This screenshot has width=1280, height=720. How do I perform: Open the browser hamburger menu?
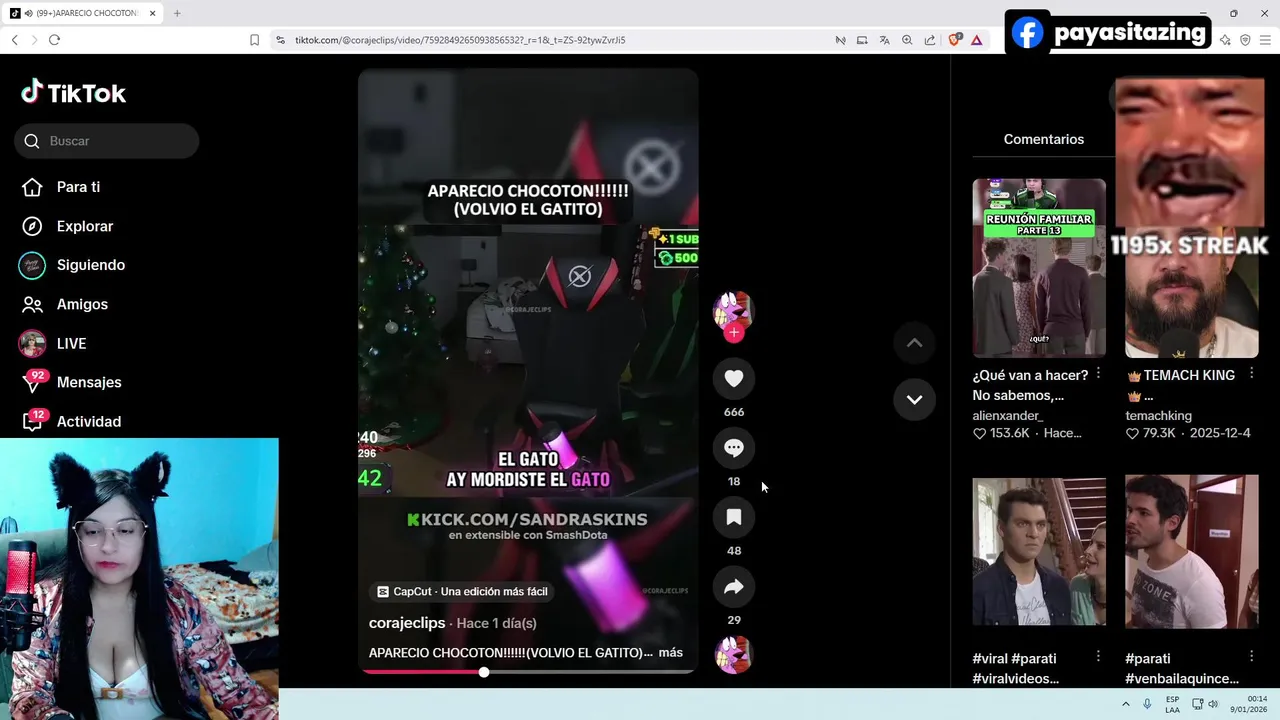[1266, 40]
